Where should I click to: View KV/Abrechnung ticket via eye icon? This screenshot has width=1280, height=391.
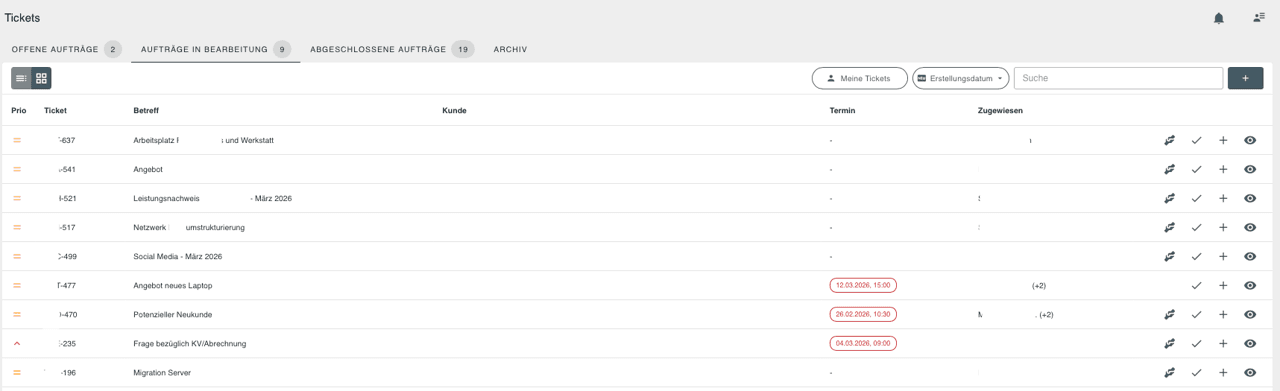coord(1250,344)
